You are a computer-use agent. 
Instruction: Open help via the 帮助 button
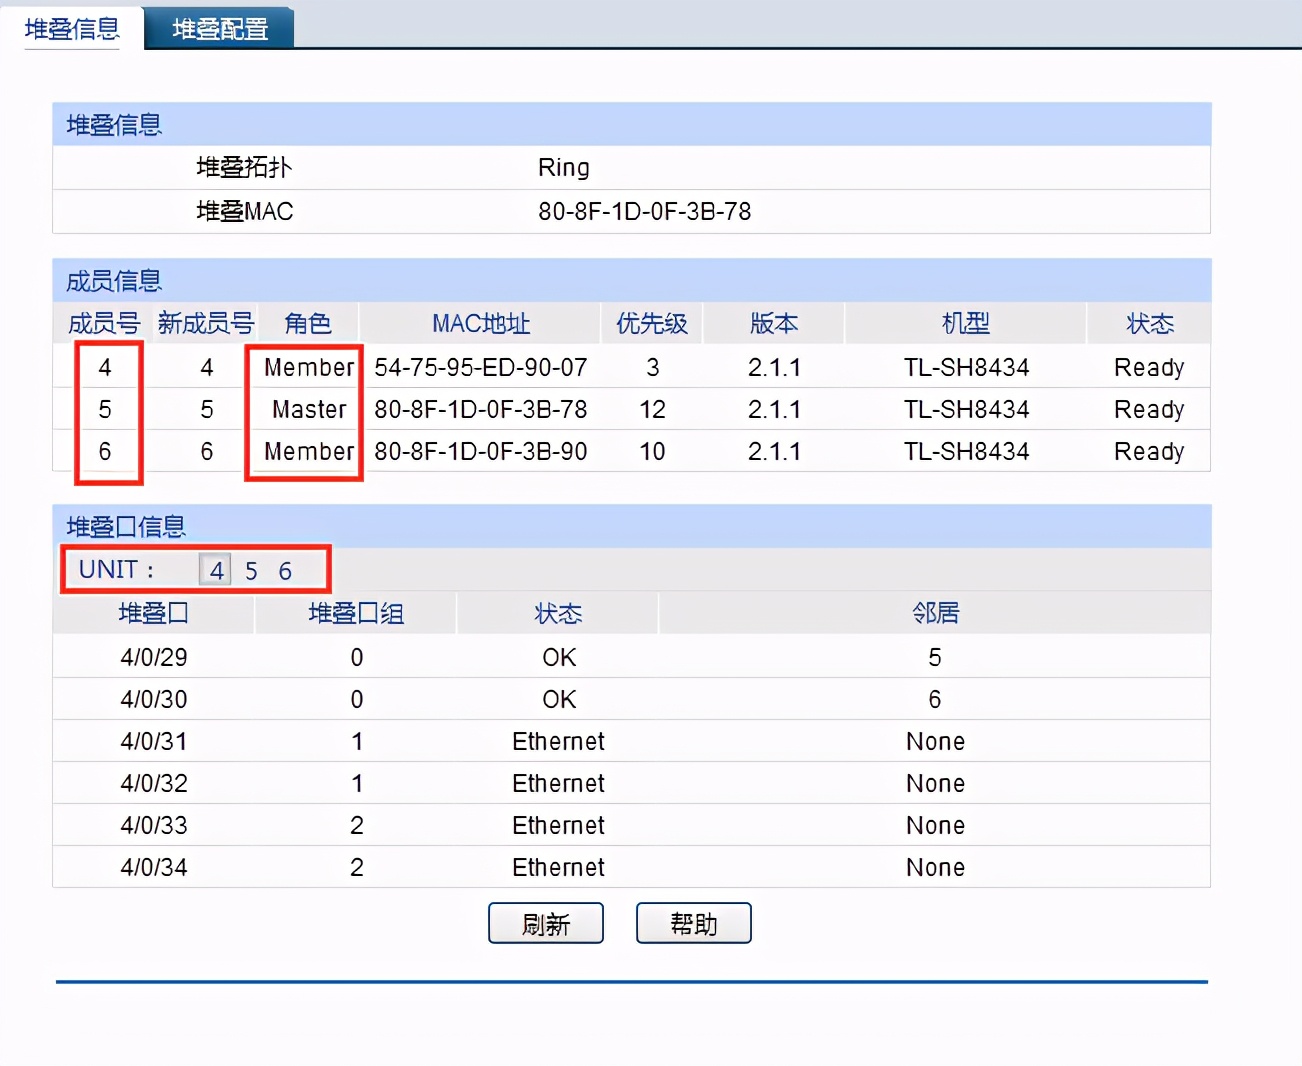click(x=693, y=922)
